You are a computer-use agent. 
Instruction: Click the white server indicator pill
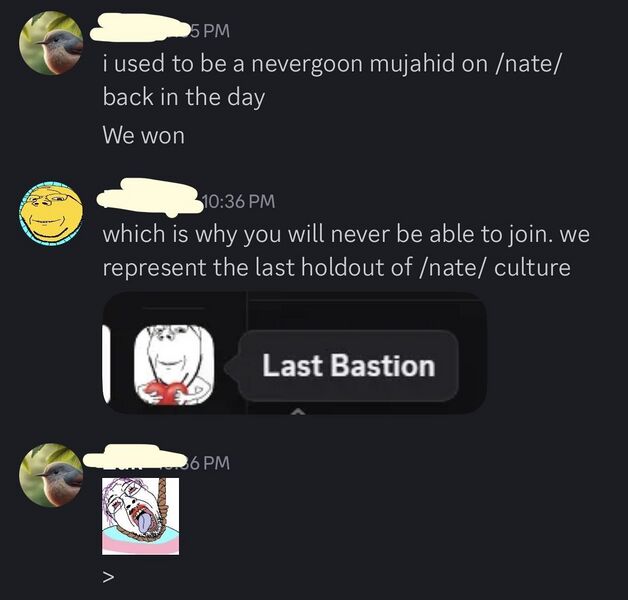tap(106, 363)
